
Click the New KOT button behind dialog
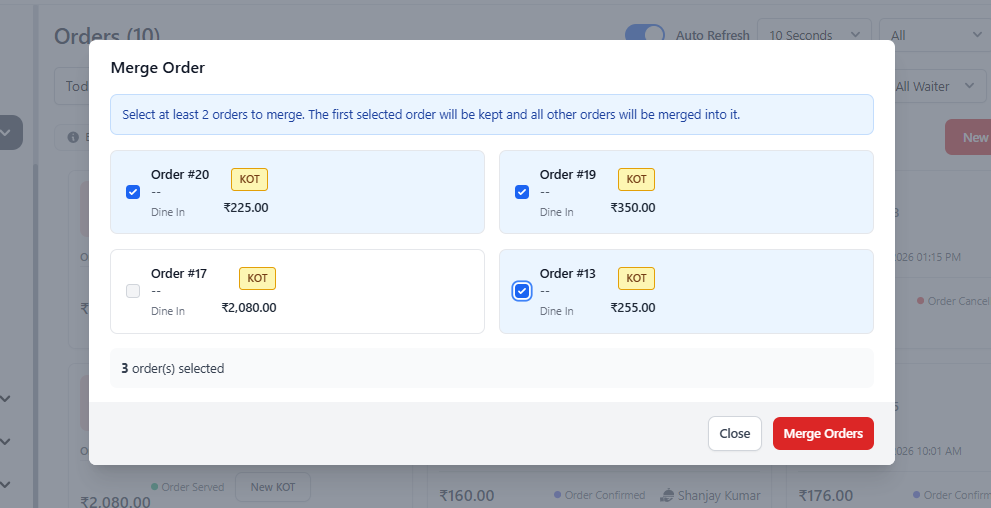[273, 487]
